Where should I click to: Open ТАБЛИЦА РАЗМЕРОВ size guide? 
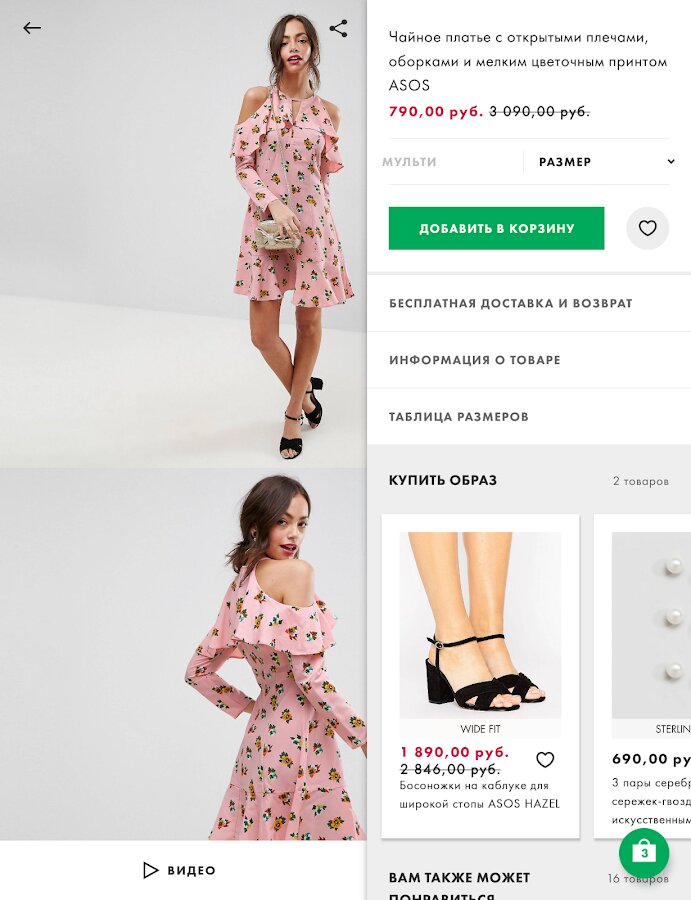[x=529, y=417]
